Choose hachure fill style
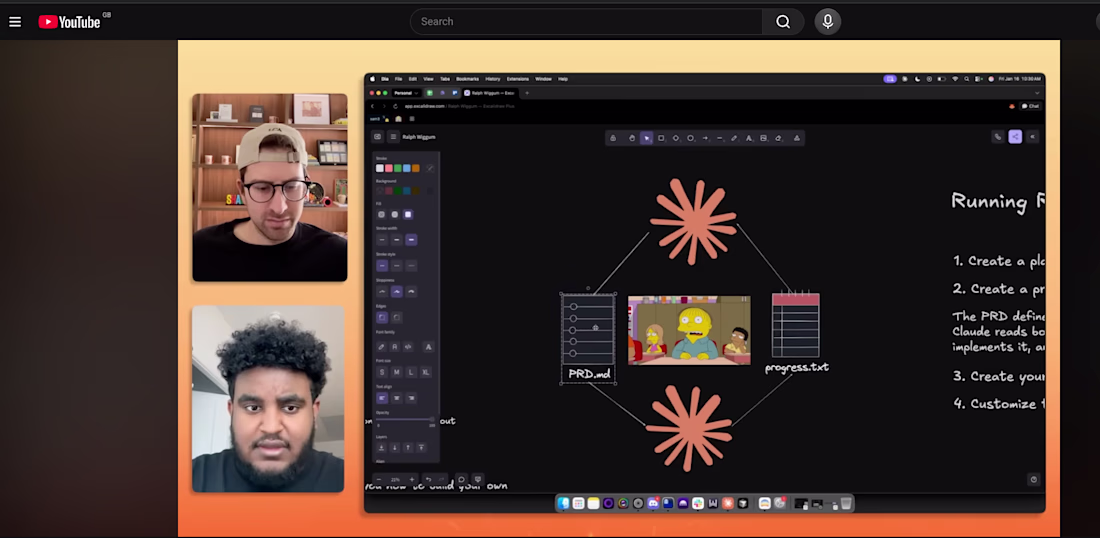The width and height of the screenshot is (1100, 538). point(382,215)
